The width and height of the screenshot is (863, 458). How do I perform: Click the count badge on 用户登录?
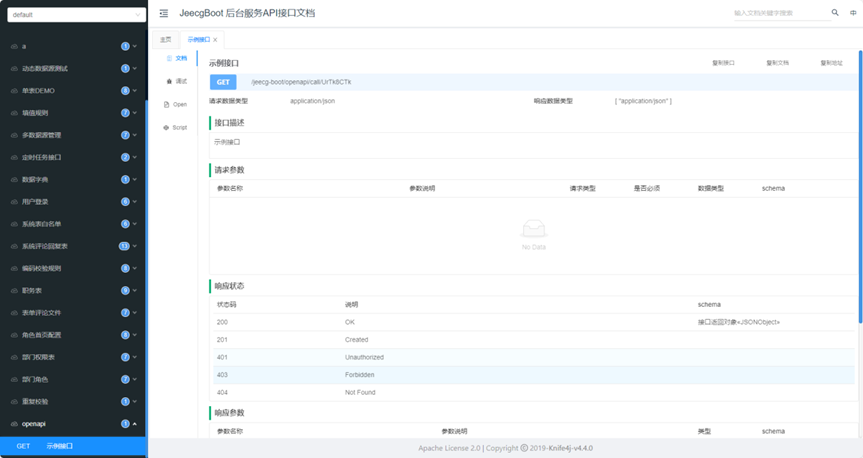[x=125, y=202]
